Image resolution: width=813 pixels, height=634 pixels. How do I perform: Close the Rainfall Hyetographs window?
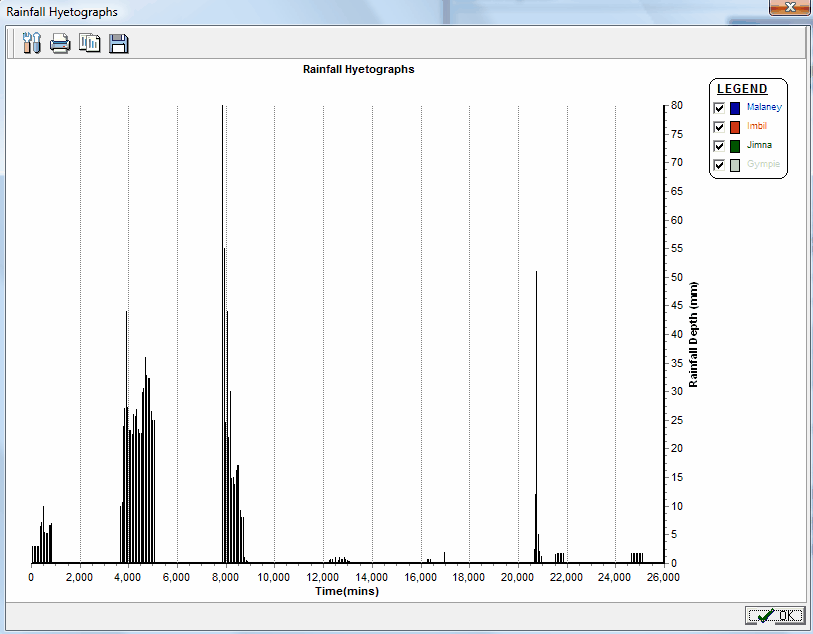coord(788,8)
